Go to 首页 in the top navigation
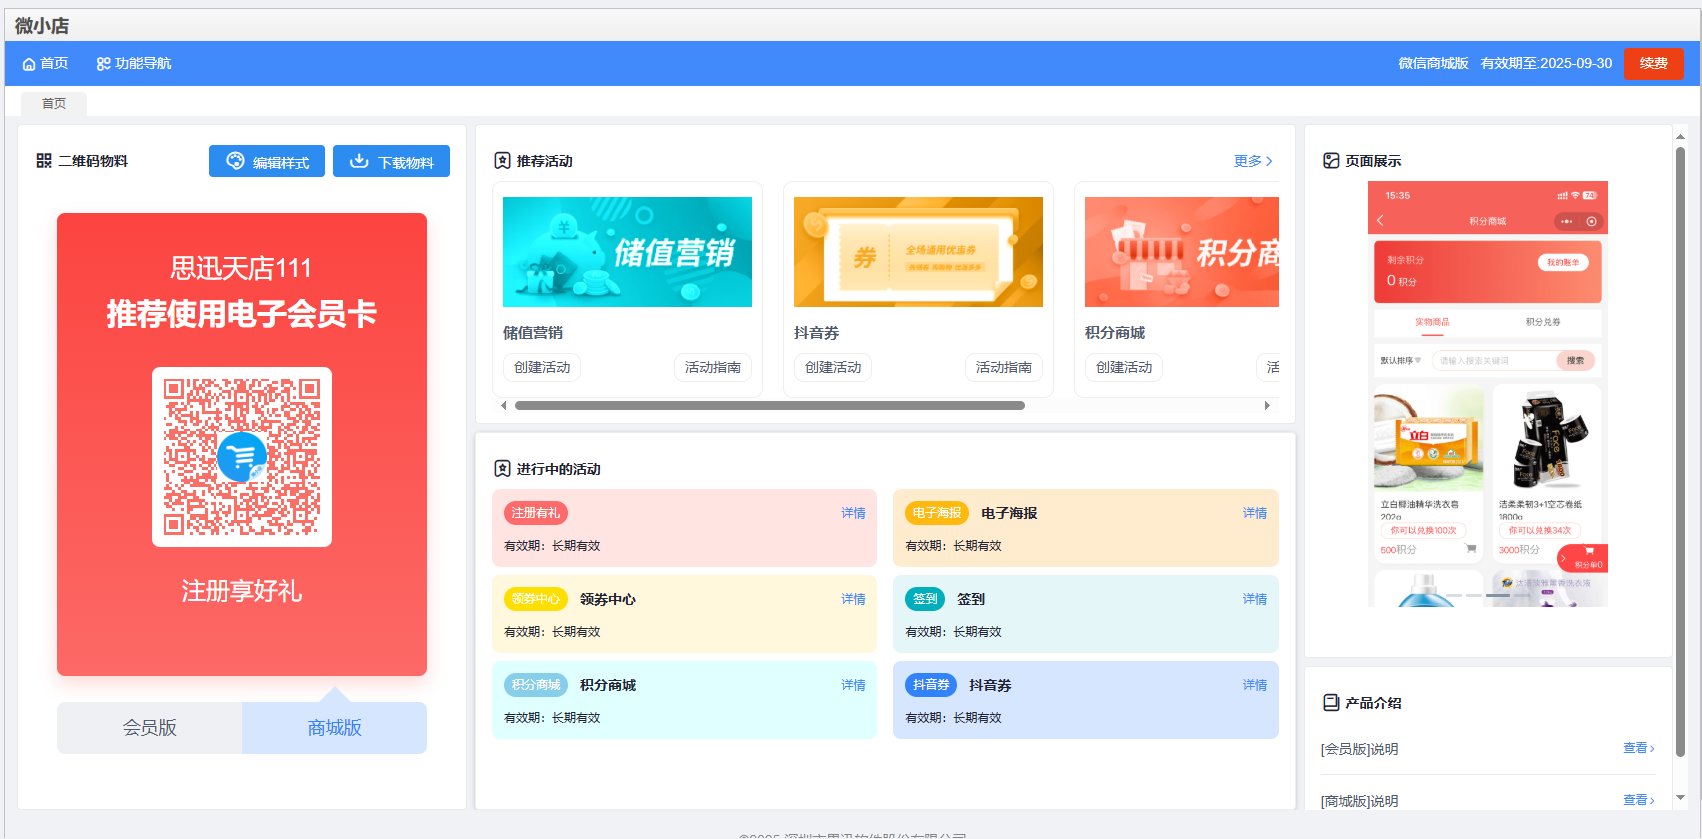Screen dimensions: 1702x839 coord(45,63)
